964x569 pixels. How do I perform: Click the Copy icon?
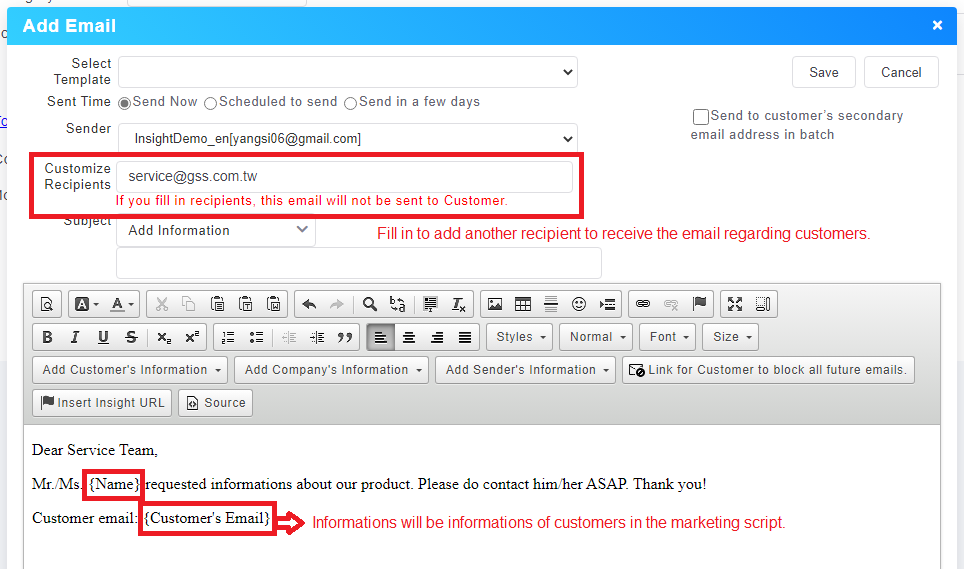click(x=189, y=304)
